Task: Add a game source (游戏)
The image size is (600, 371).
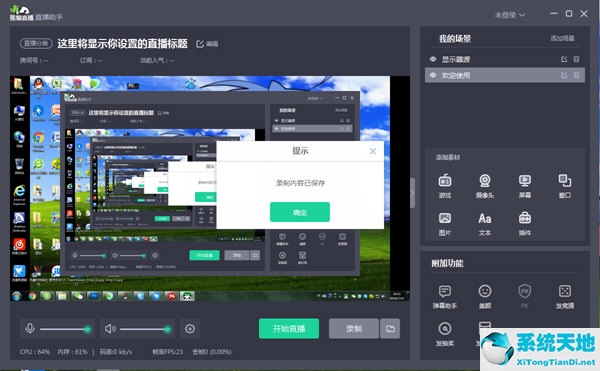Action: click(x=445, y=186)
